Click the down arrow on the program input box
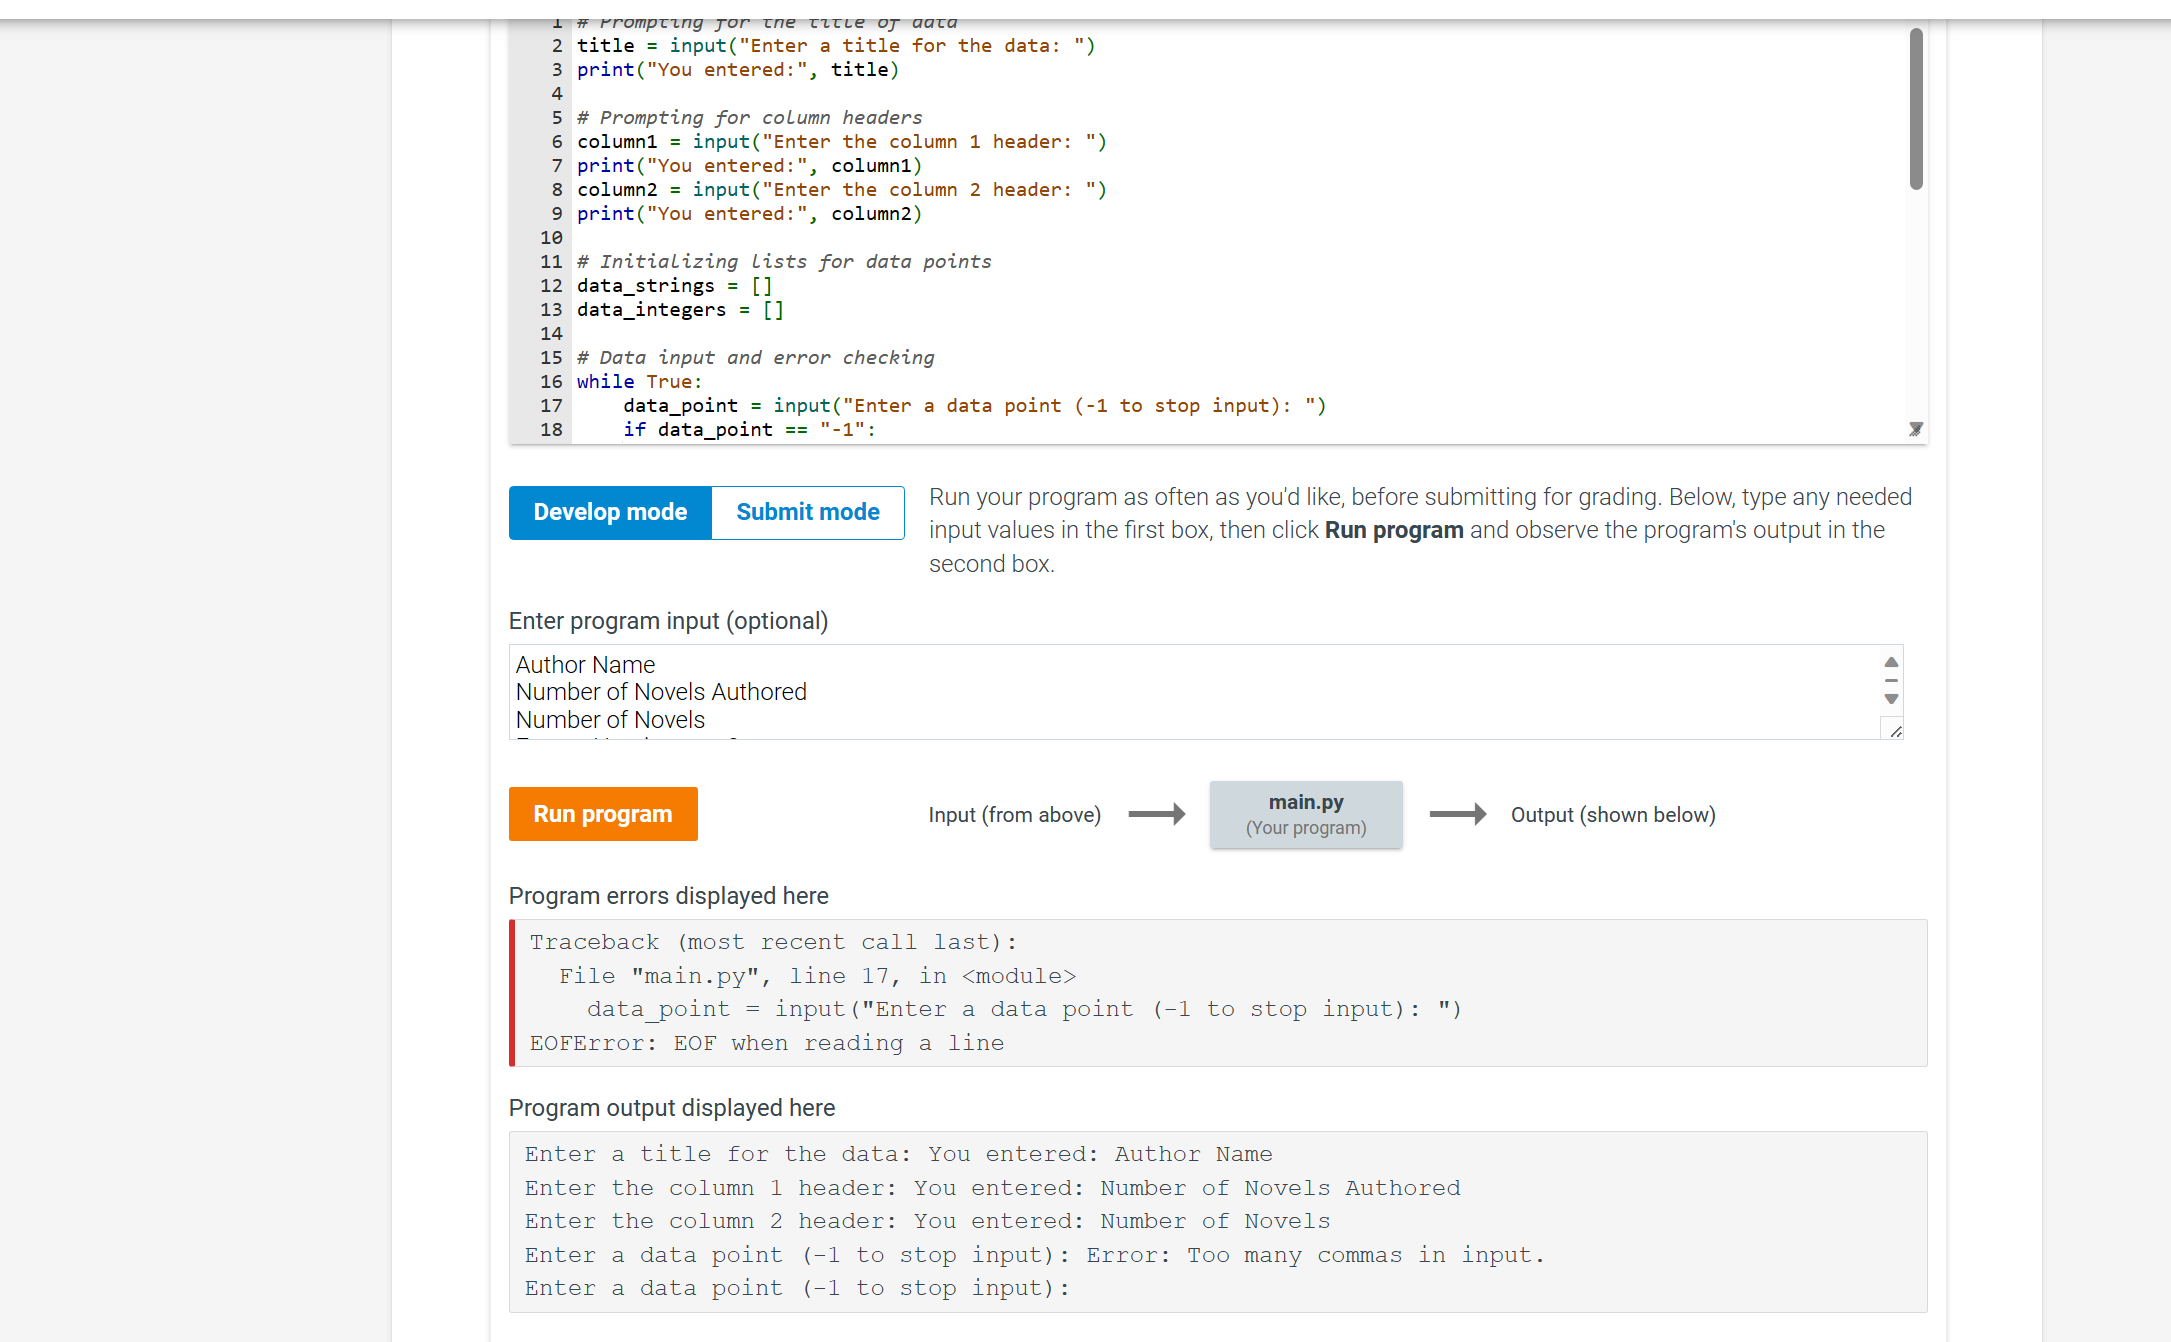Image resolution: width=2171 pixels, height=1342 pixels. click(x=1890, y=699)
